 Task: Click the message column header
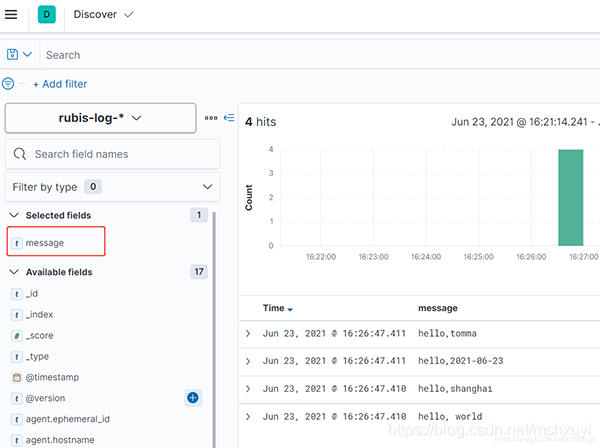(x=438, y=308)
